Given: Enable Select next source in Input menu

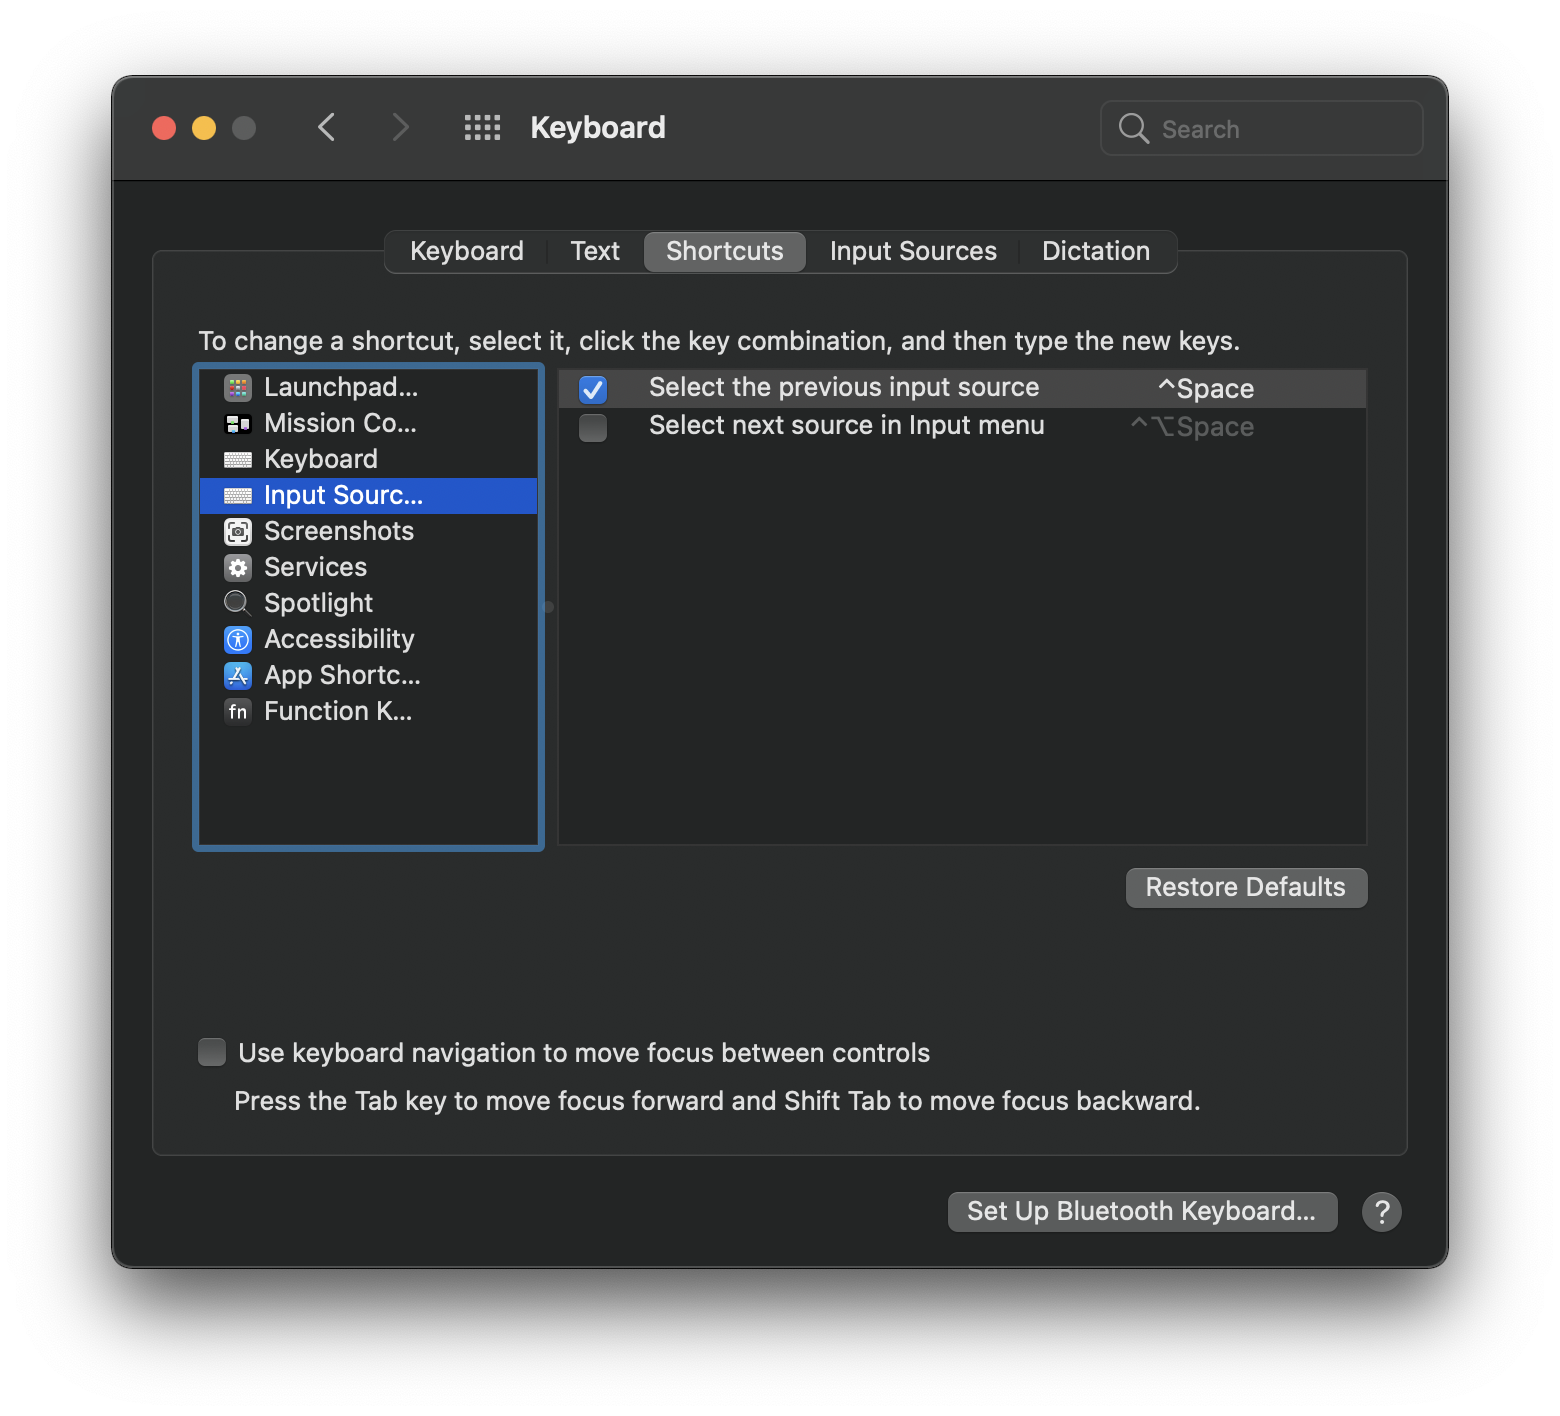Looking at the screenshot, I should (x=593, y=427).
